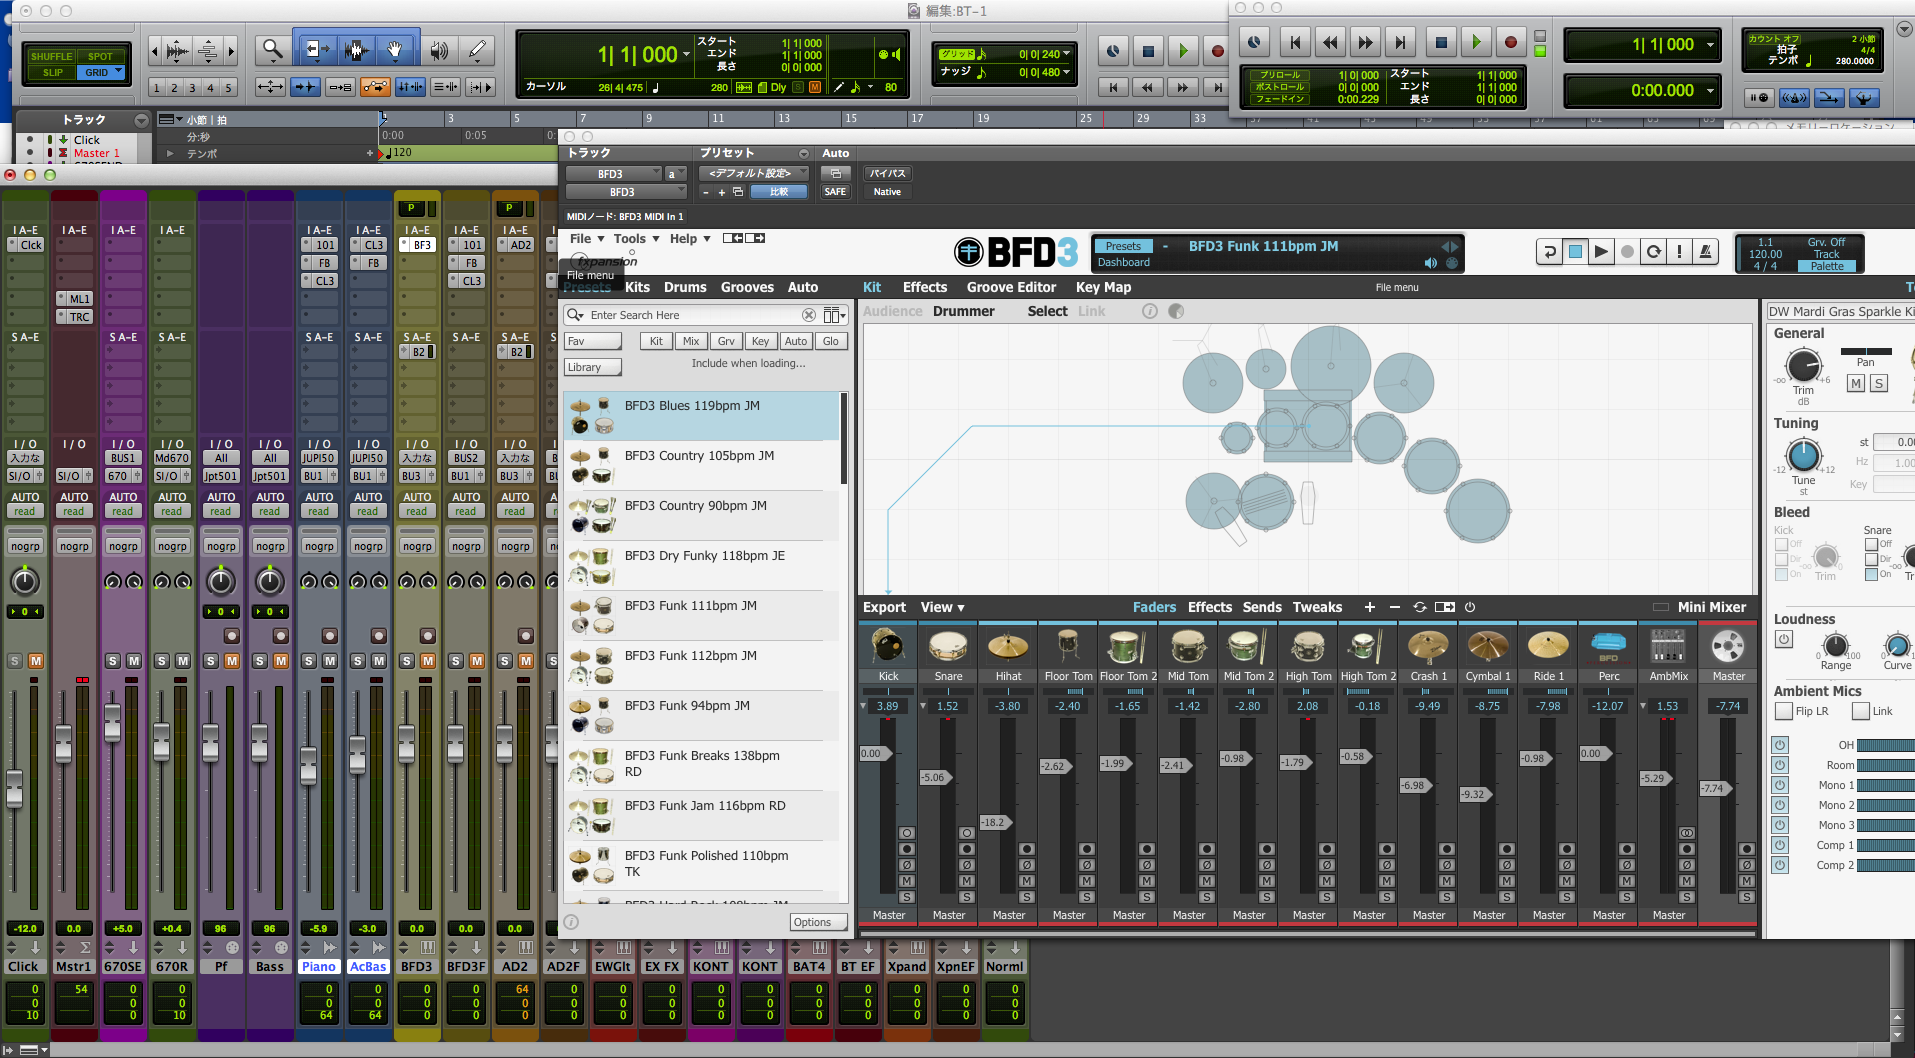Toggle the Room ambient mic power button
Viewport: 1915px width, 1058px height.
(1780, 765)
